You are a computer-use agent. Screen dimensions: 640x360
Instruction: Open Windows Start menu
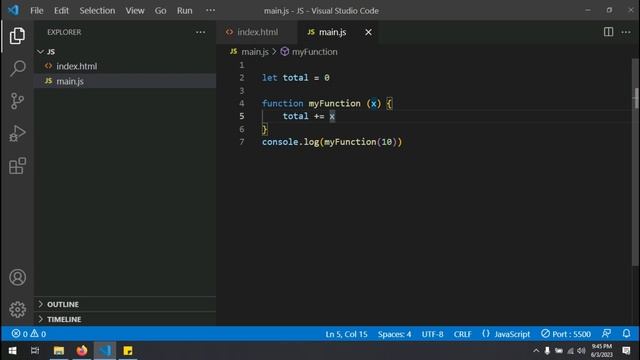12,351
